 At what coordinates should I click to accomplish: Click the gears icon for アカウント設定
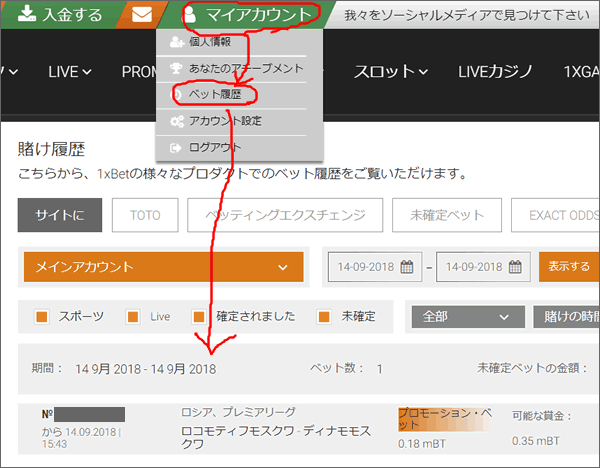177,121
